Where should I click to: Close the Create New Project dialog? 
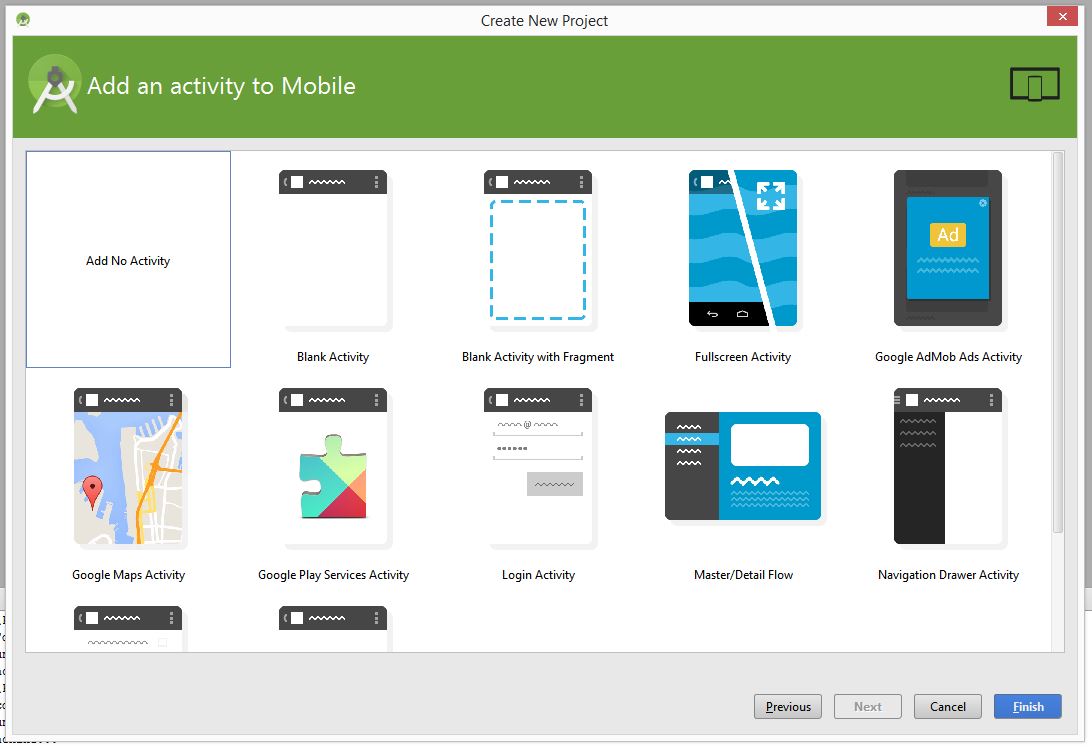pos(1061,15)
